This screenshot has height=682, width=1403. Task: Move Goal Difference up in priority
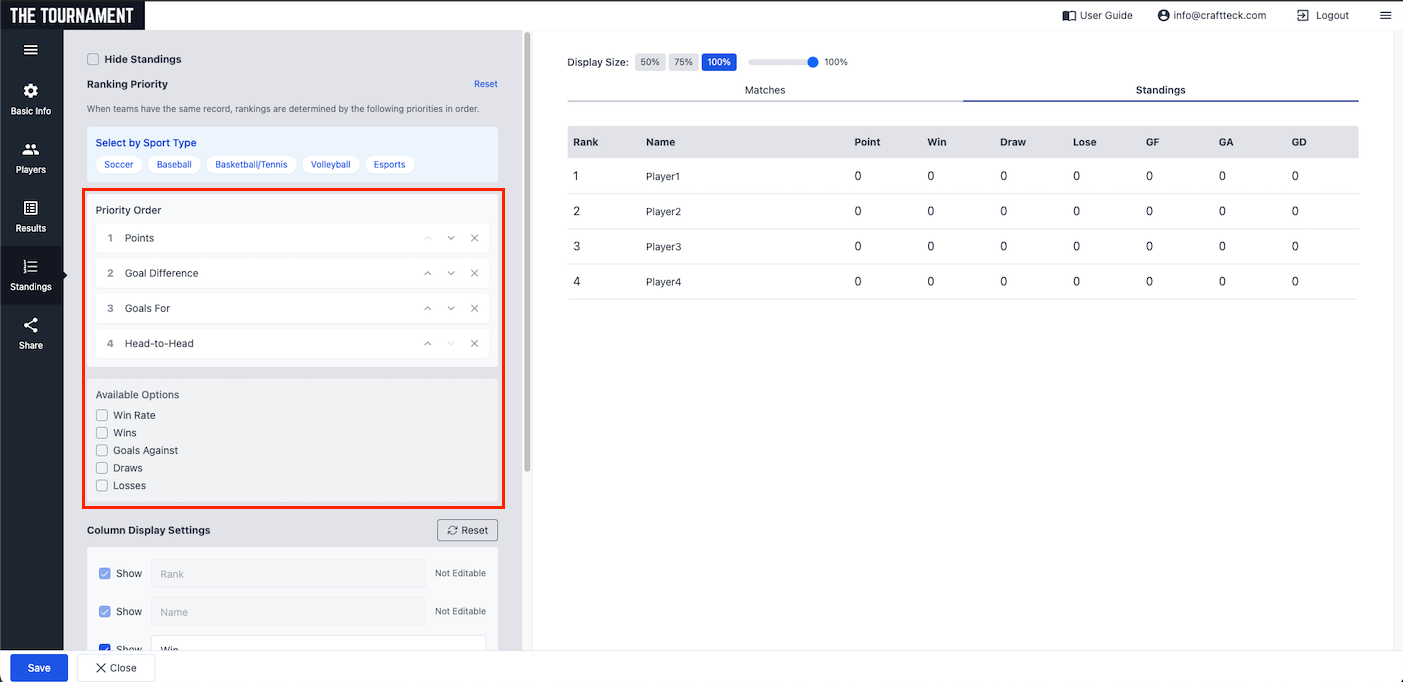point(427,273)
